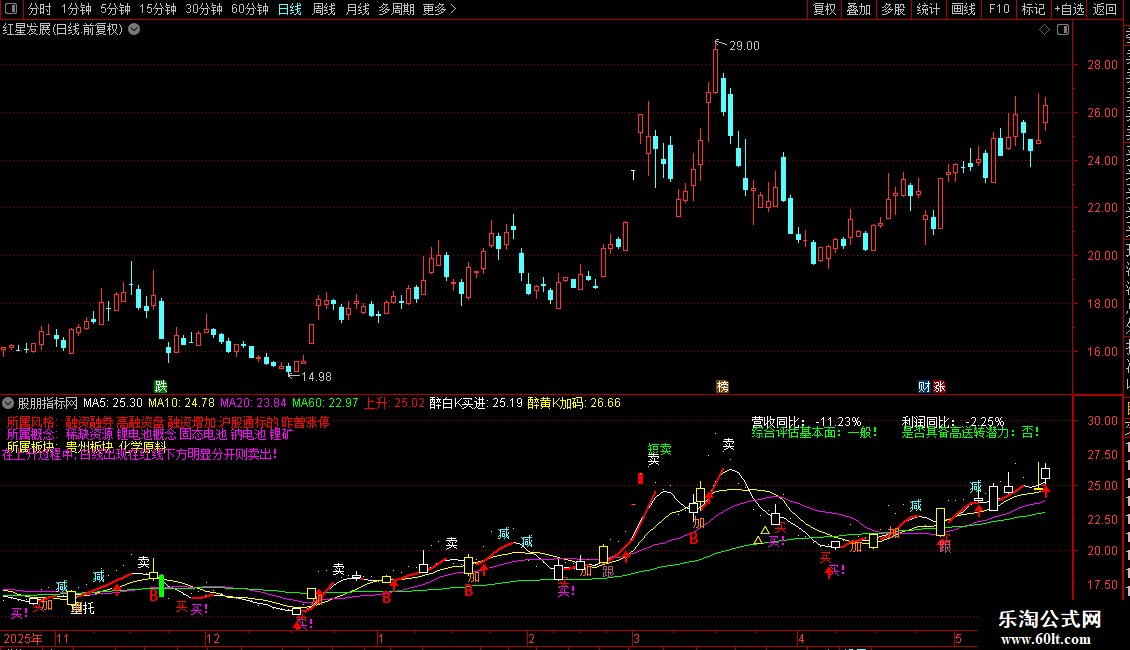
Task: Enable the 画线 drawing tool
Action: click(x=963, y=9)
